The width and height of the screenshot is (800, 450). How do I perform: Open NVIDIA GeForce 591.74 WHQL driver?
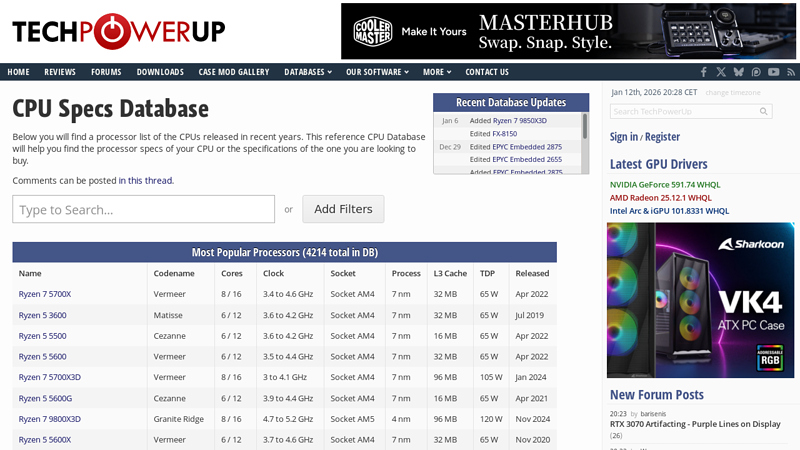[x=665, y=185]
